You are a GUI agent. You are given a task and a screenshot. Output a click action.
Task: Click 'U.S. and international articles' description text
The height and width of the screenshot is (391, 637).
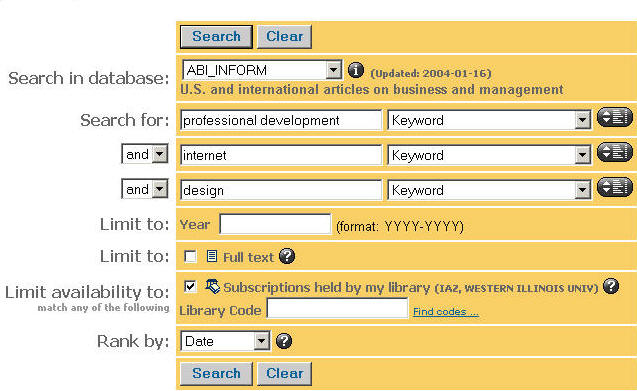coord(371,89)
